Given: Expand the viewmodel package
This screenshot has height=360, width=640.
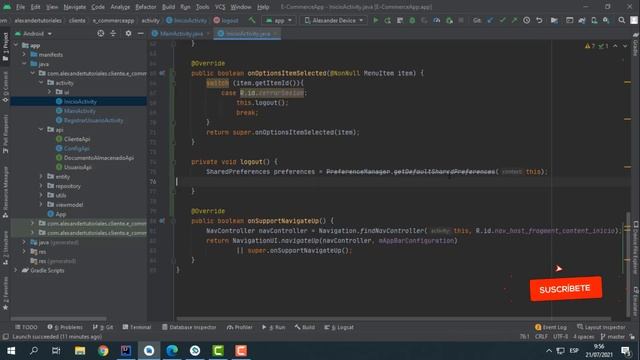Looking at the screenshot, I should click(41, 205).
